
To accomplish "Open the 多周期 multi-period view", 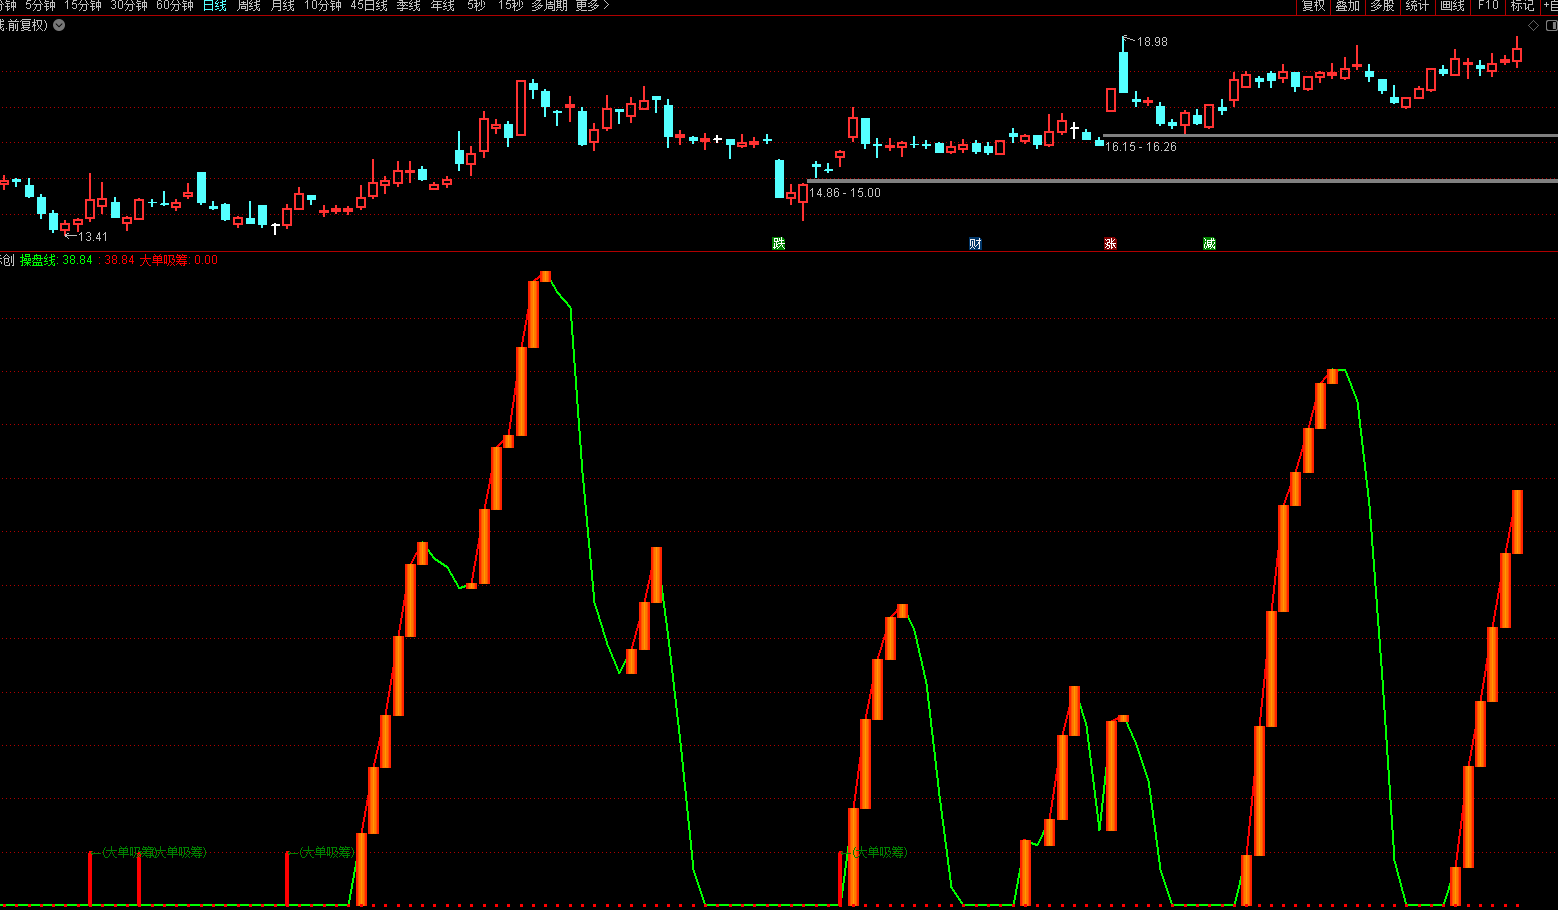I will (x=549, y=6).
